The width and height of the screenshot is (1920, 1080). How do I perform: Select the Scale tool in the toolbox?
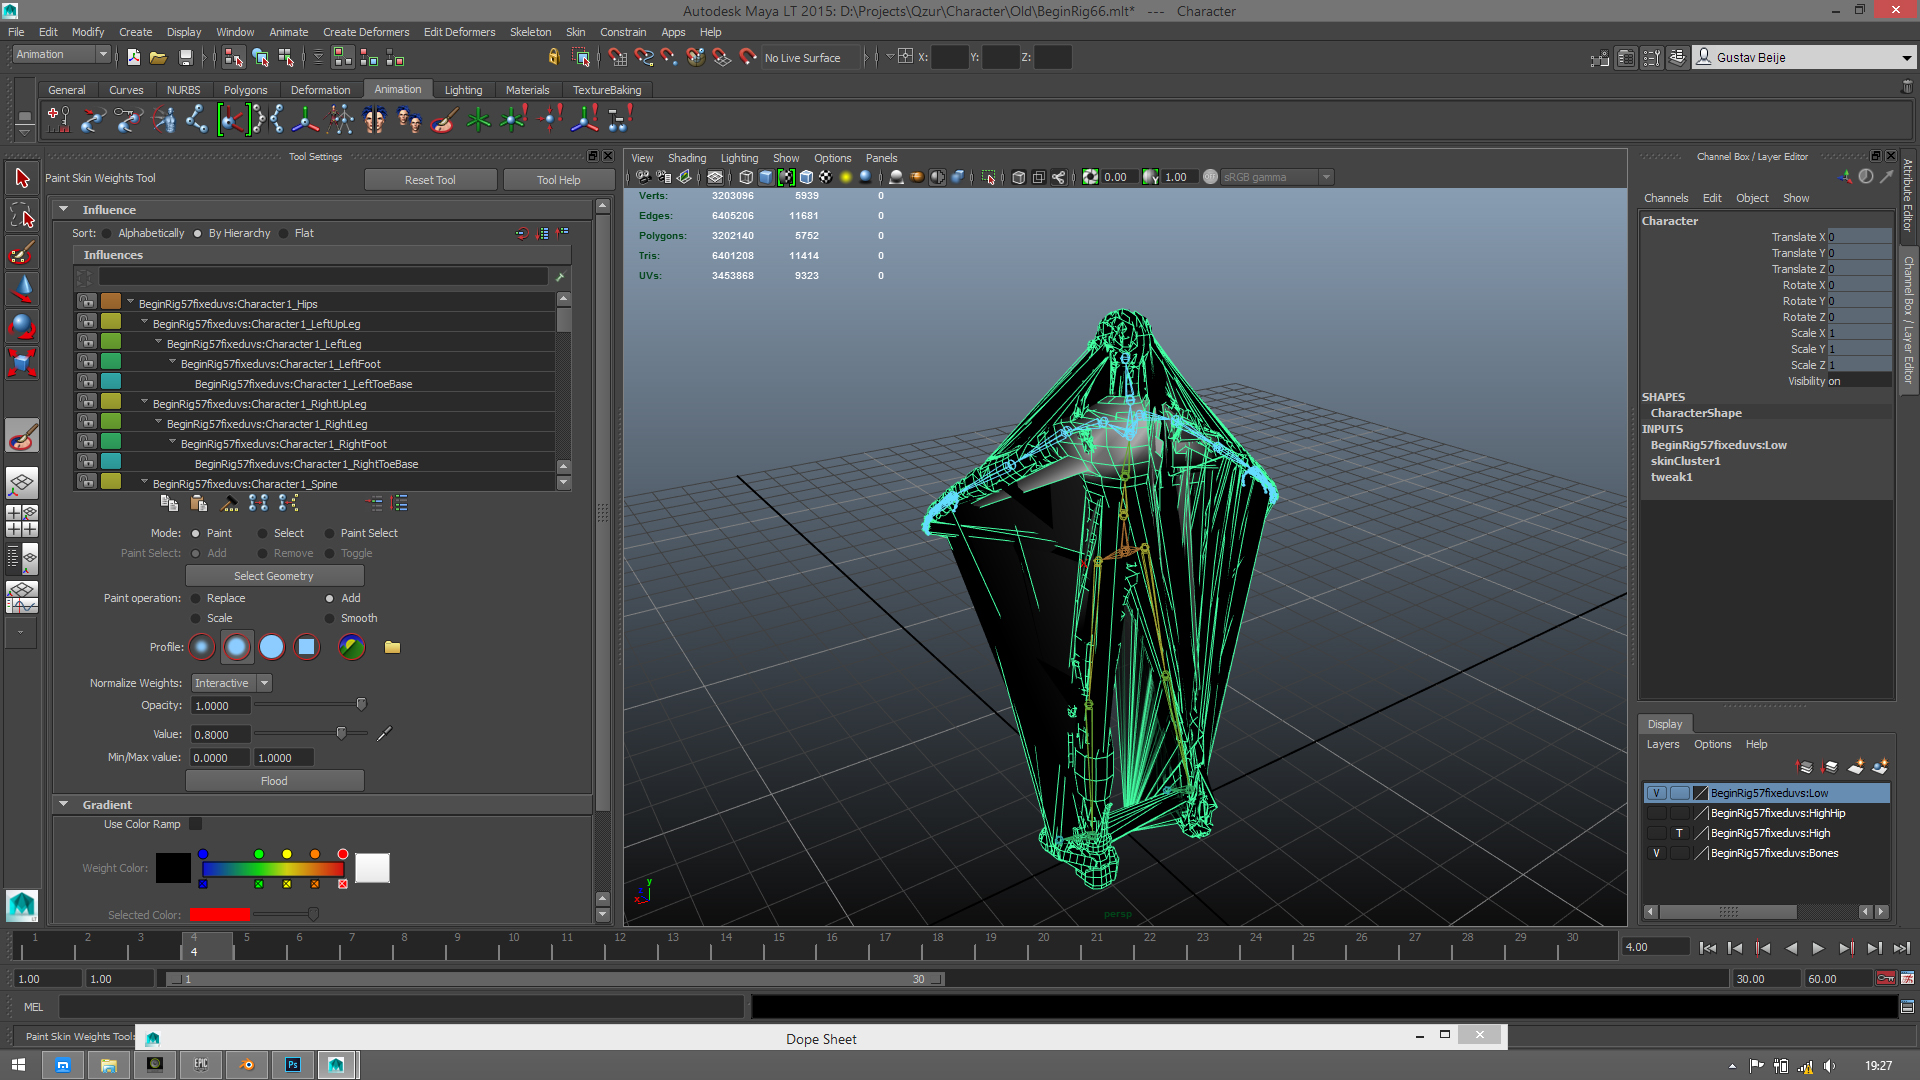[22, 363]
